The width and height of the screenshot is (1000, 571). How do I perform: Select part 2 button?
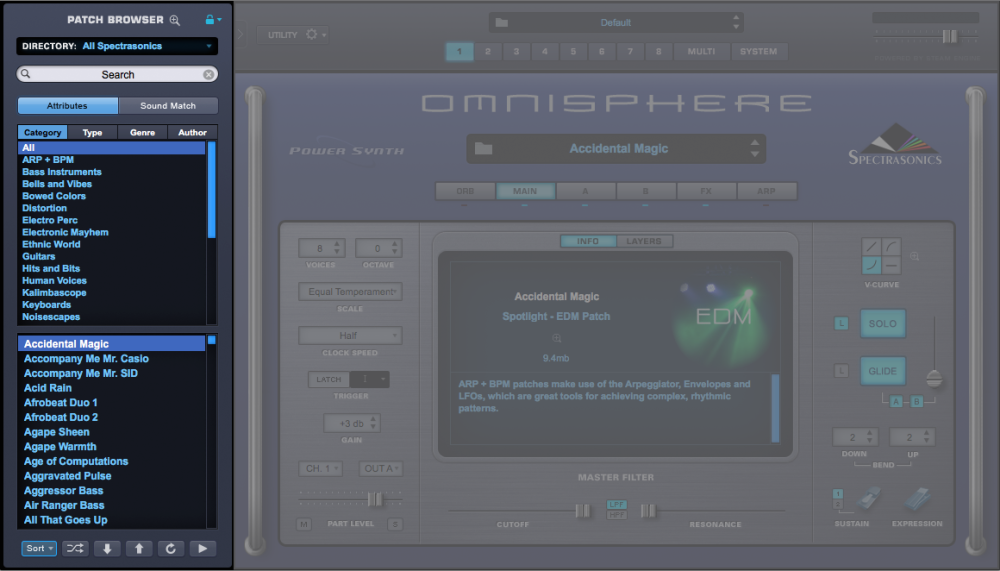488,52
